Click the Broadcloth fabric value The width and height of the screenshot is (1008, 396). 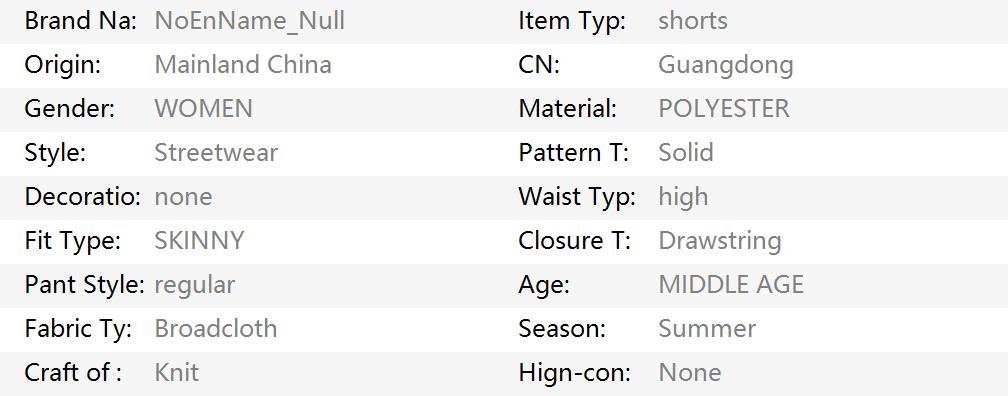point(216,328)
